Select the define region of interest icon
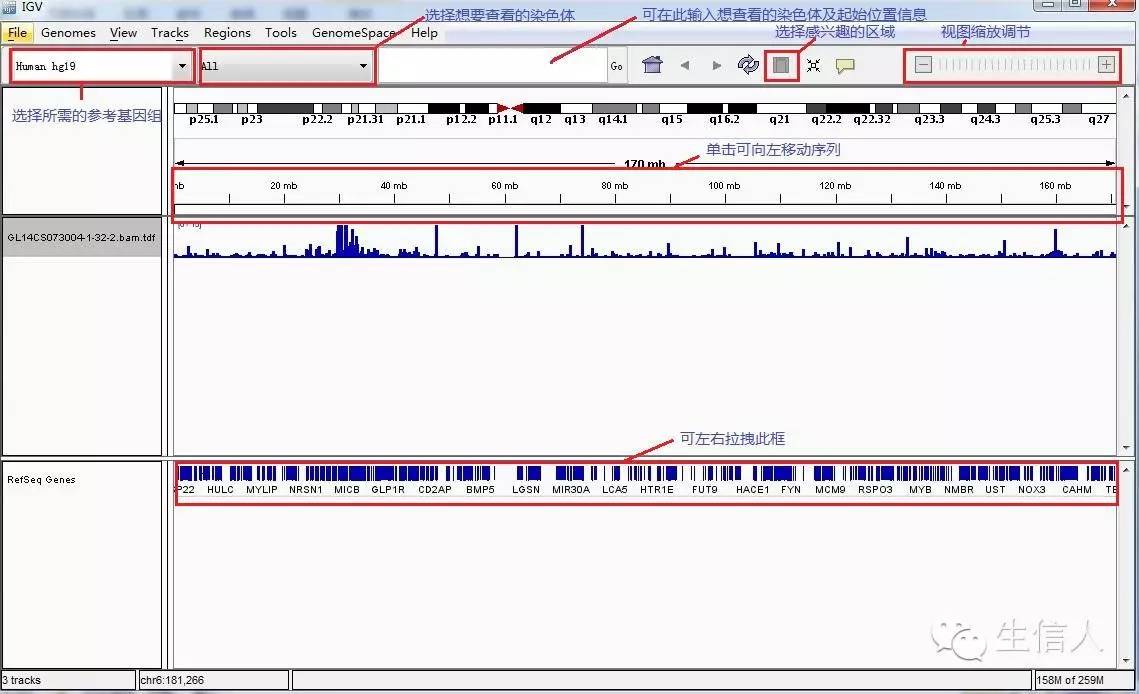Viewport: 1139px width, 694px height. (x=782, y=66)
